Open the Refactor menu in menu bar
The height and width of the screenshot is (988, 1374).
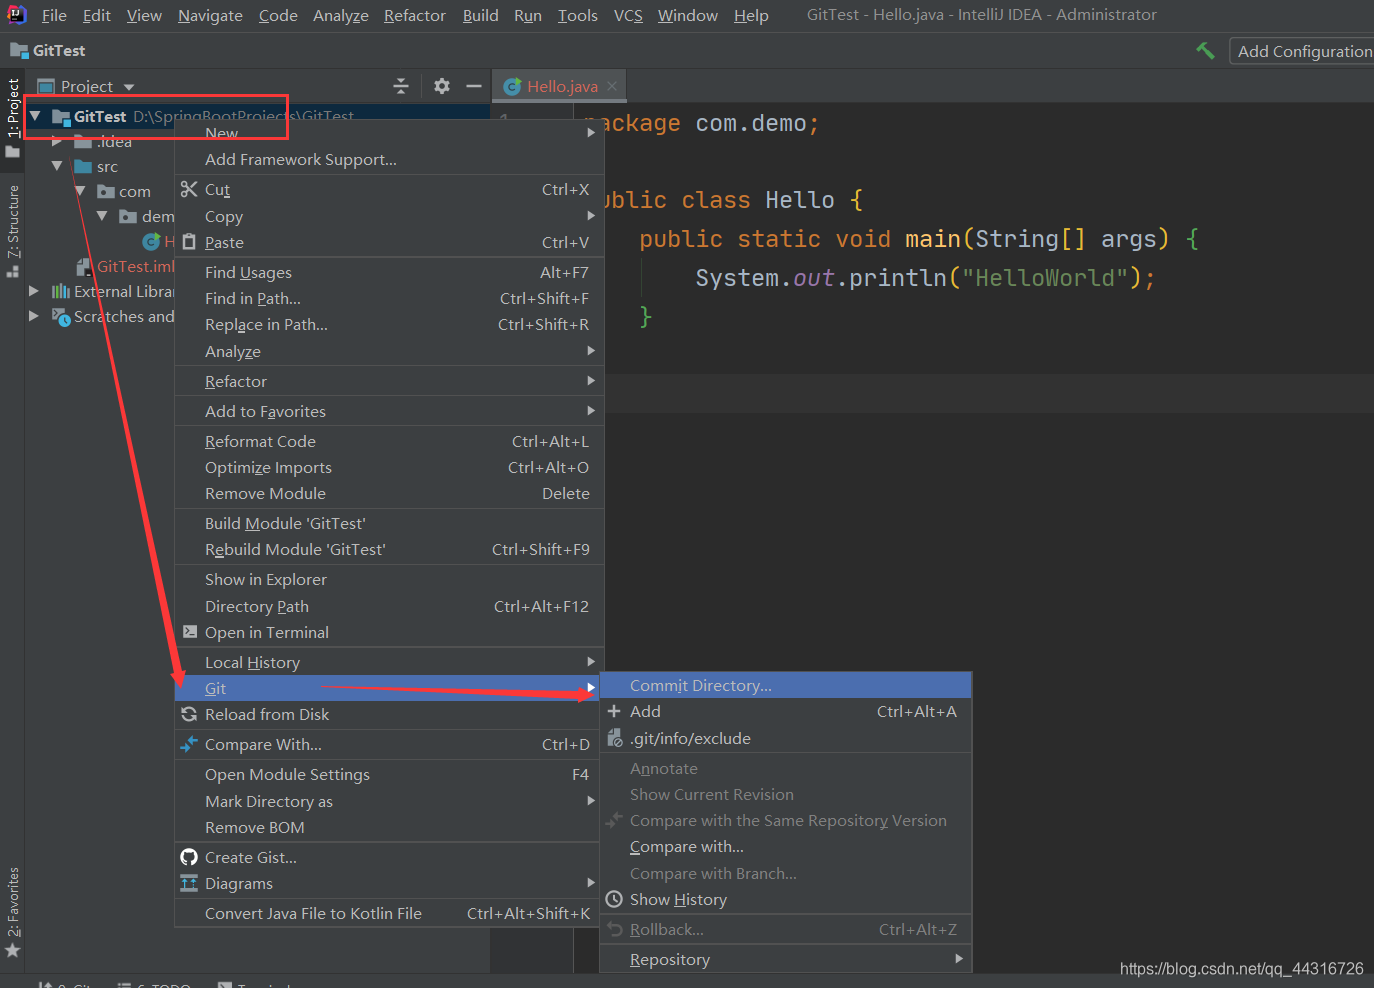pos(415,15)
